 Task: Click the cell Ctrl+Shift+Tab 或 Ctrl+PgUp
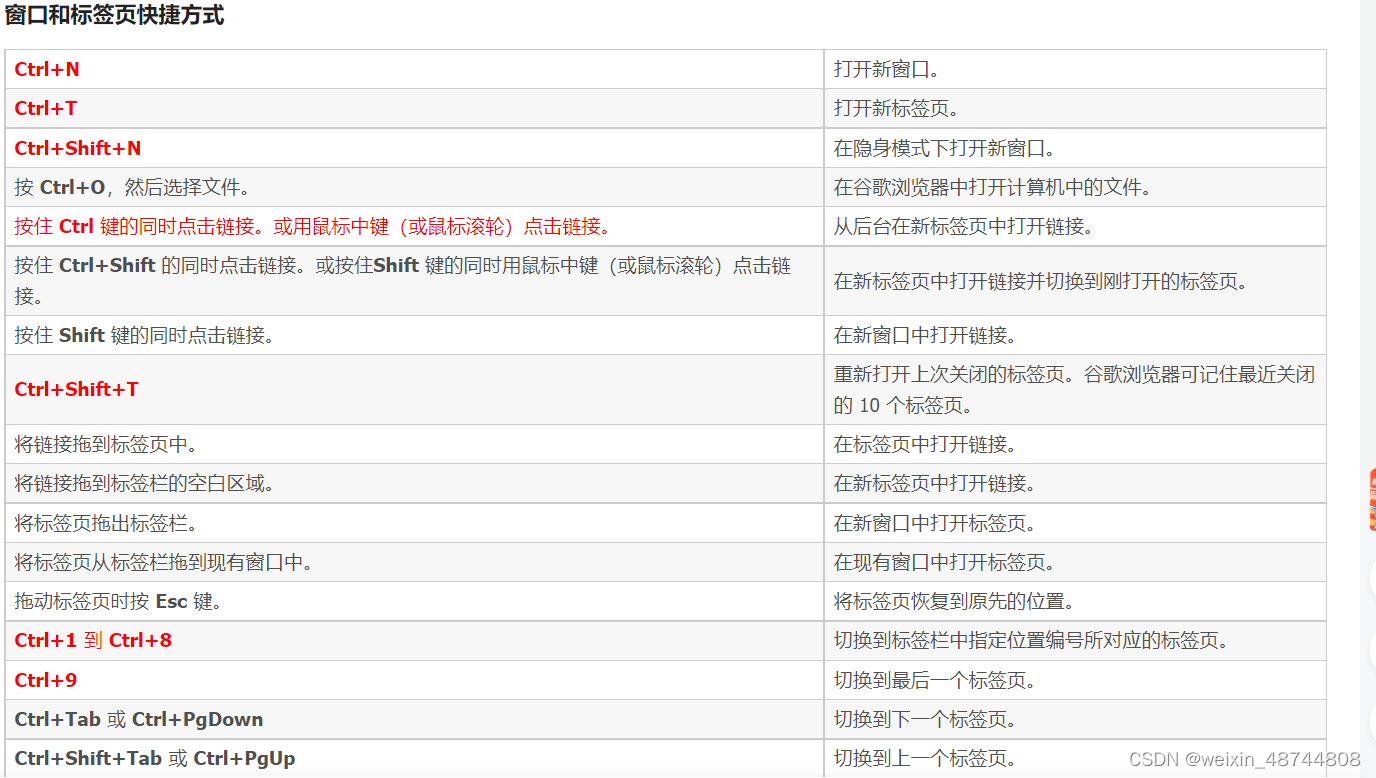tap(414, 758)
